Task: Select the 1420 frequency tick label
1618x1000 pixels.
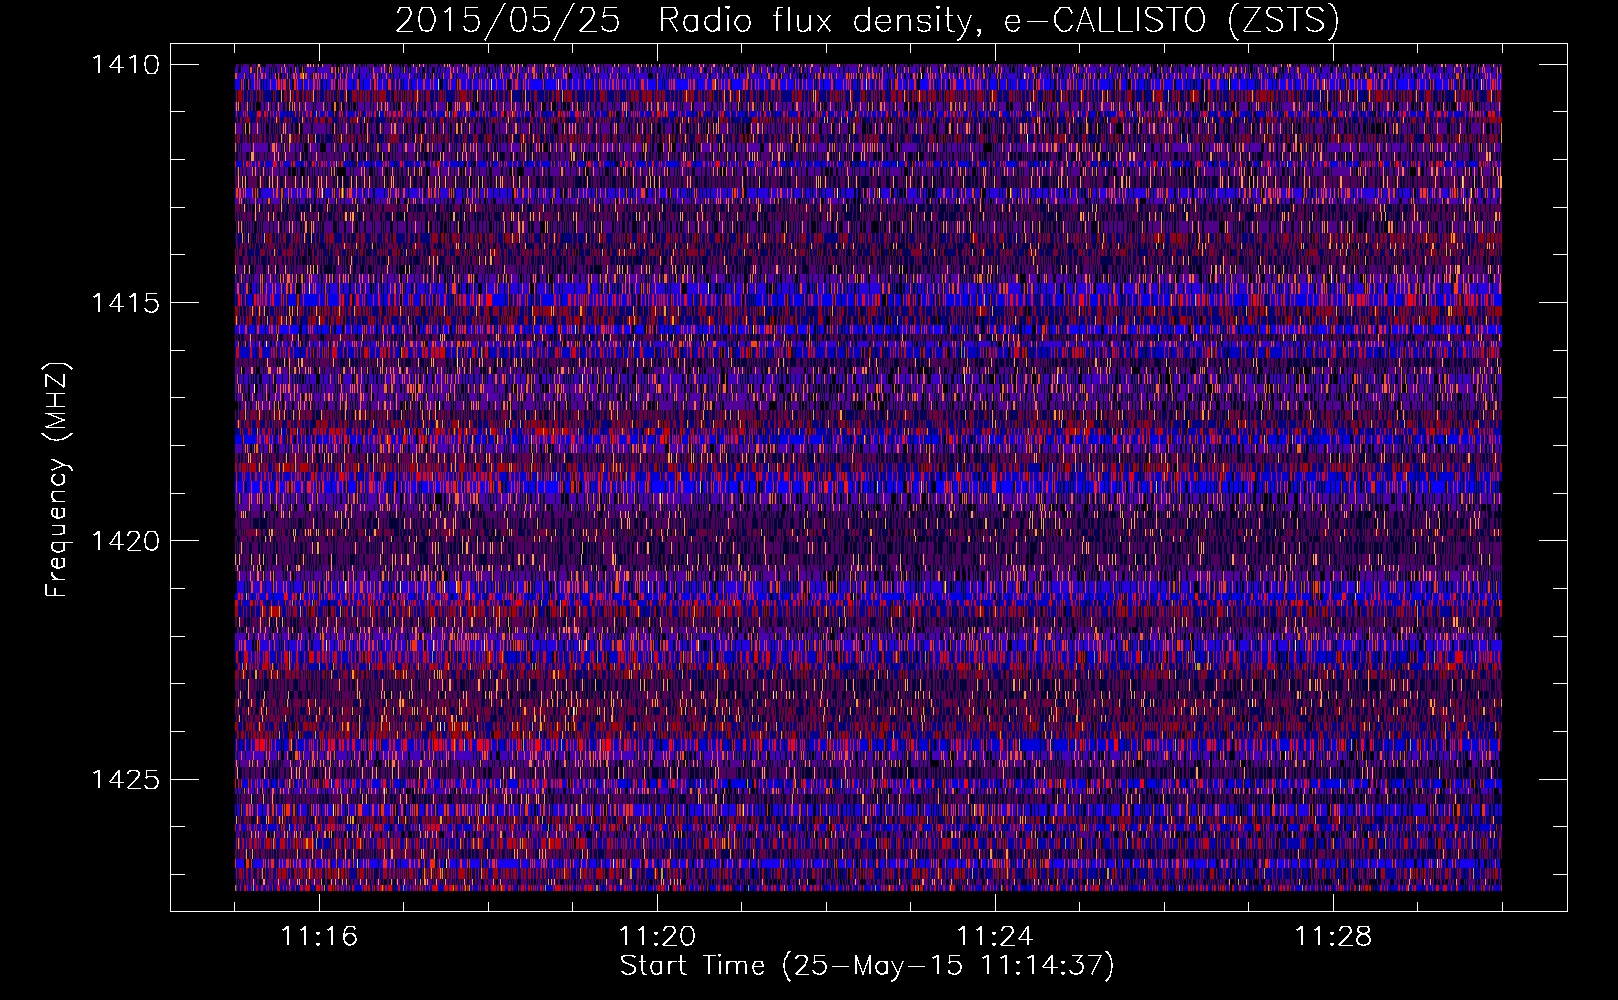Action: [126, 541]
